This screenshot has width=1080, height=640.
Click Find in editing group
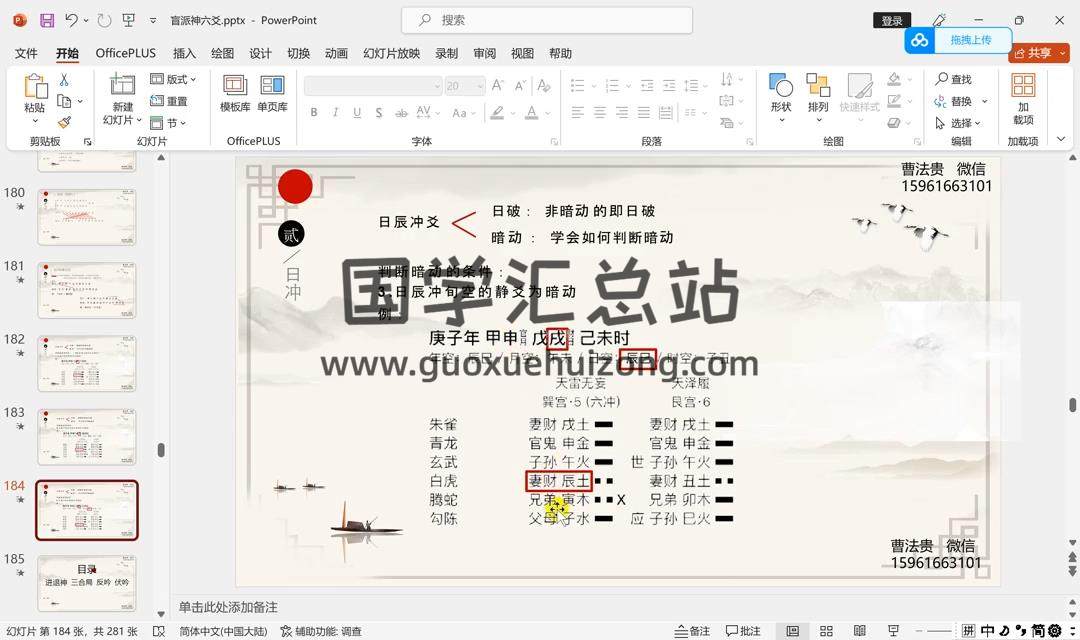(954, 79)
